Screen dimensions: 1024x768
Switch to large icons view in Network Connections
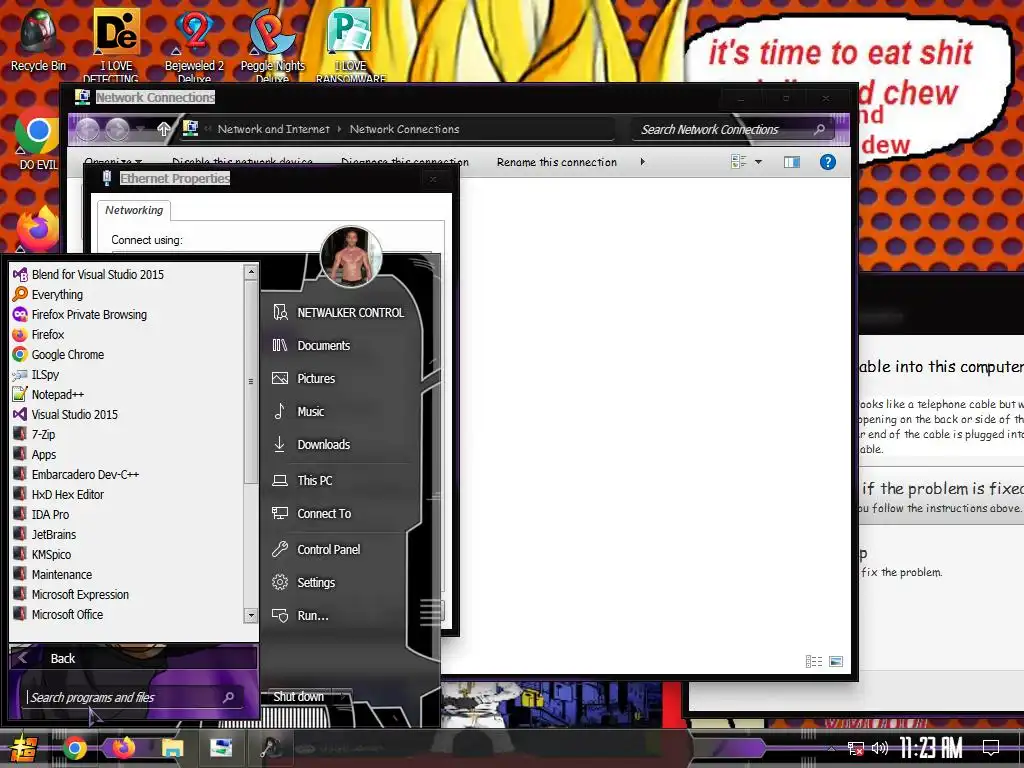pos(836,662)
